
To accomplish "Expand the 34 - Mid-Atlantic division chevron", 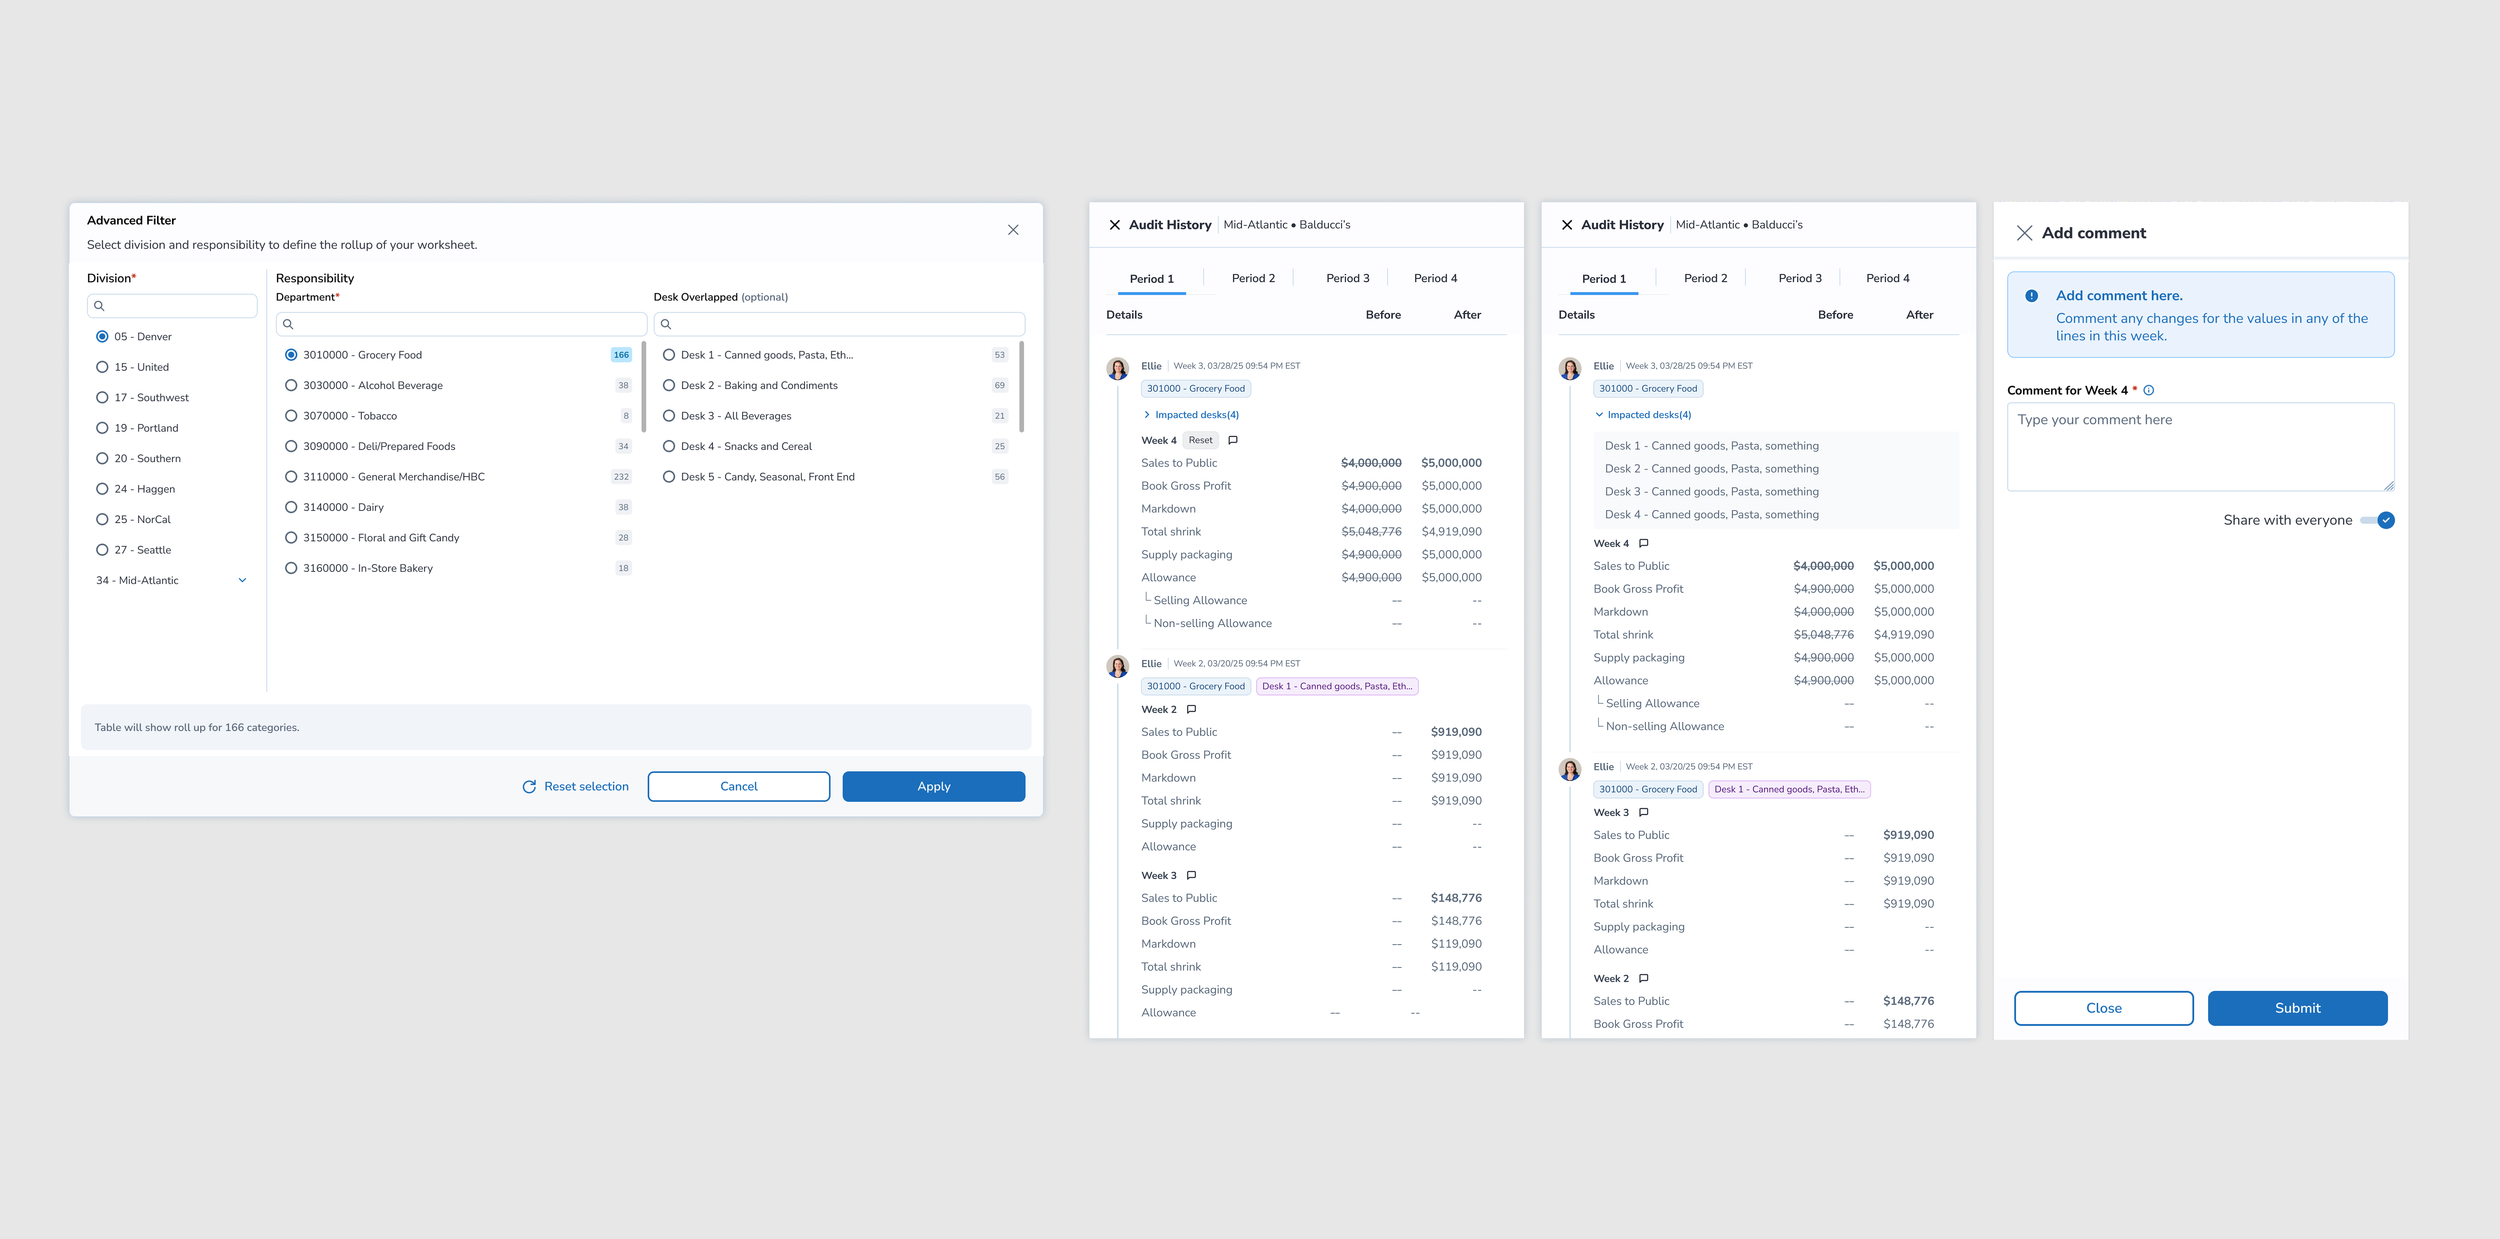I will tap(242, 581).
